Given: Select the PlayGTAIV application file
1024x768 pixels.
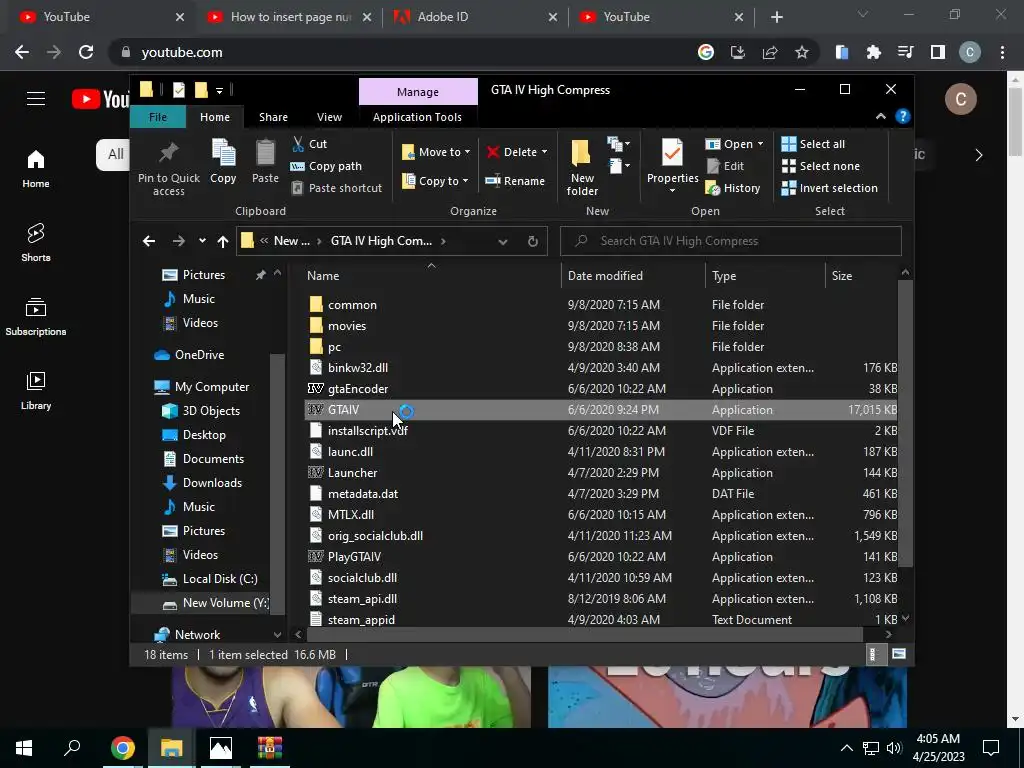Looking at the screenshot, I should (x=601, y=556).
